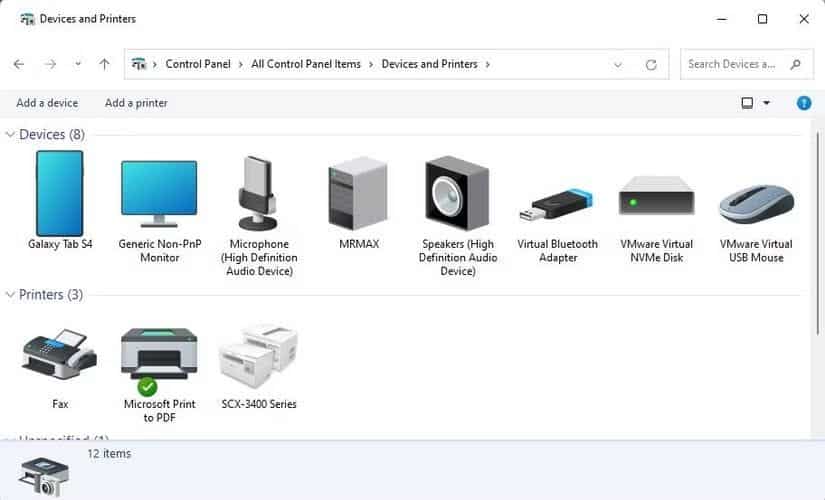825x500 pixels.
Task: Click Add a printer
Action: 136,103
